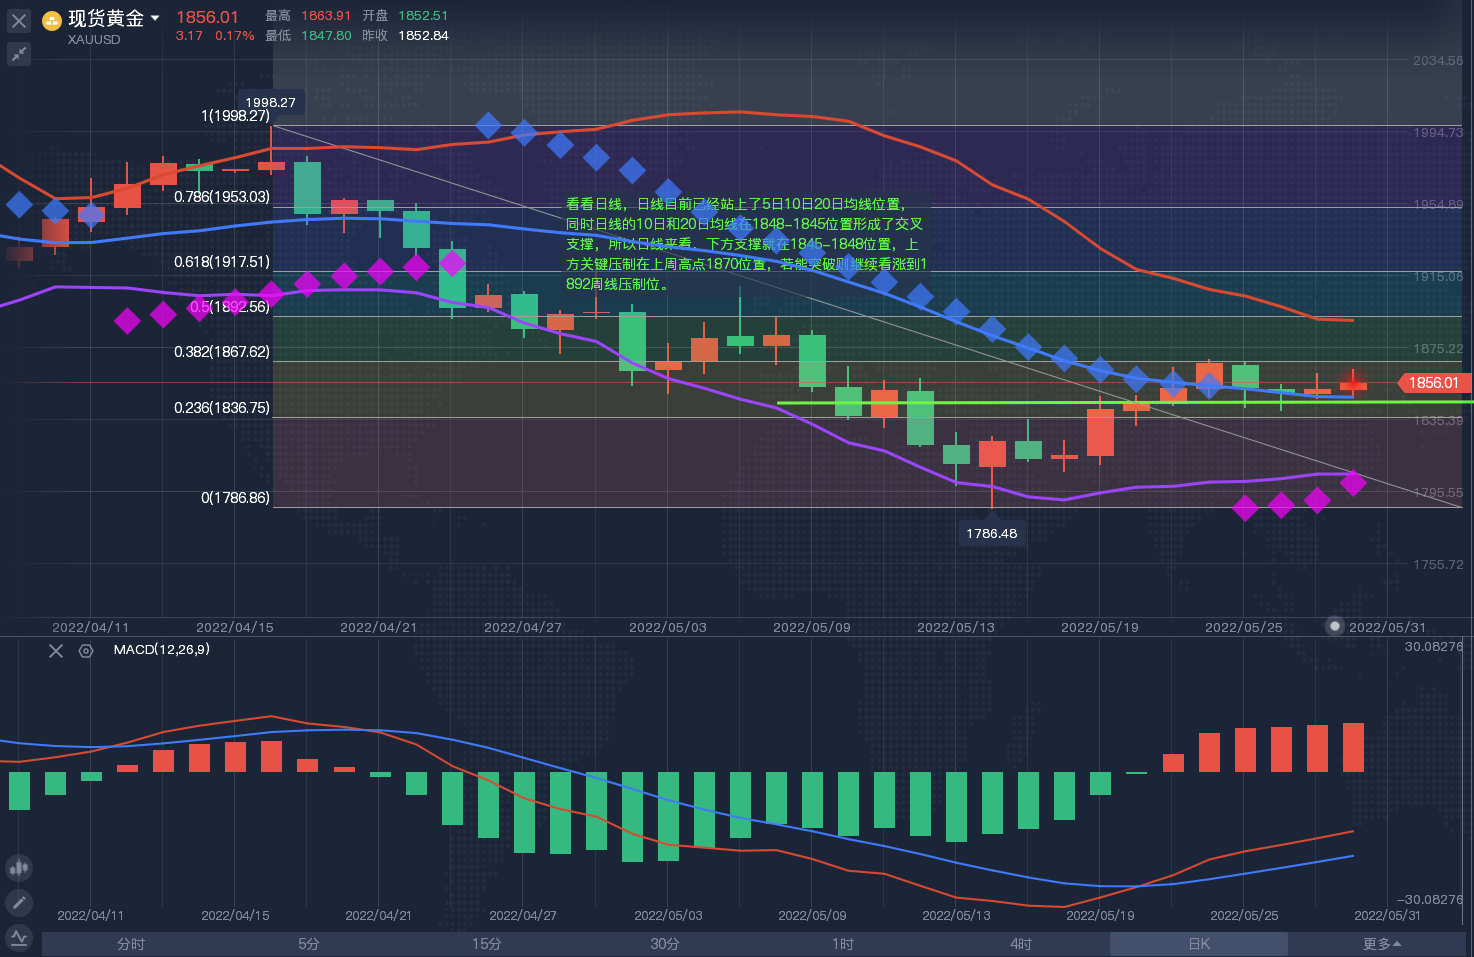Close the chart with top-left X button
Viewport: 1474px width, 957px height.
point(19,21)
